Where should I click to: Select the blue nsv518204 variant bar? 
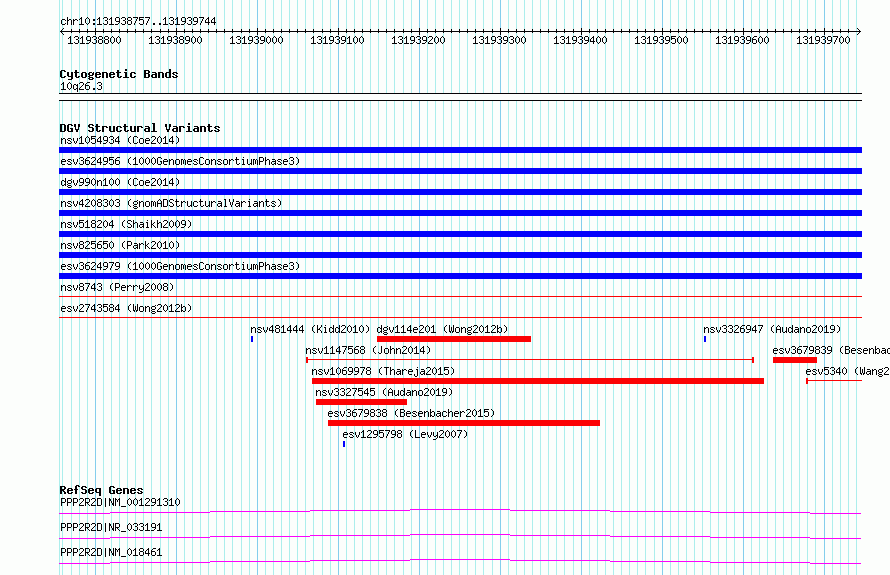pos(460,234)
